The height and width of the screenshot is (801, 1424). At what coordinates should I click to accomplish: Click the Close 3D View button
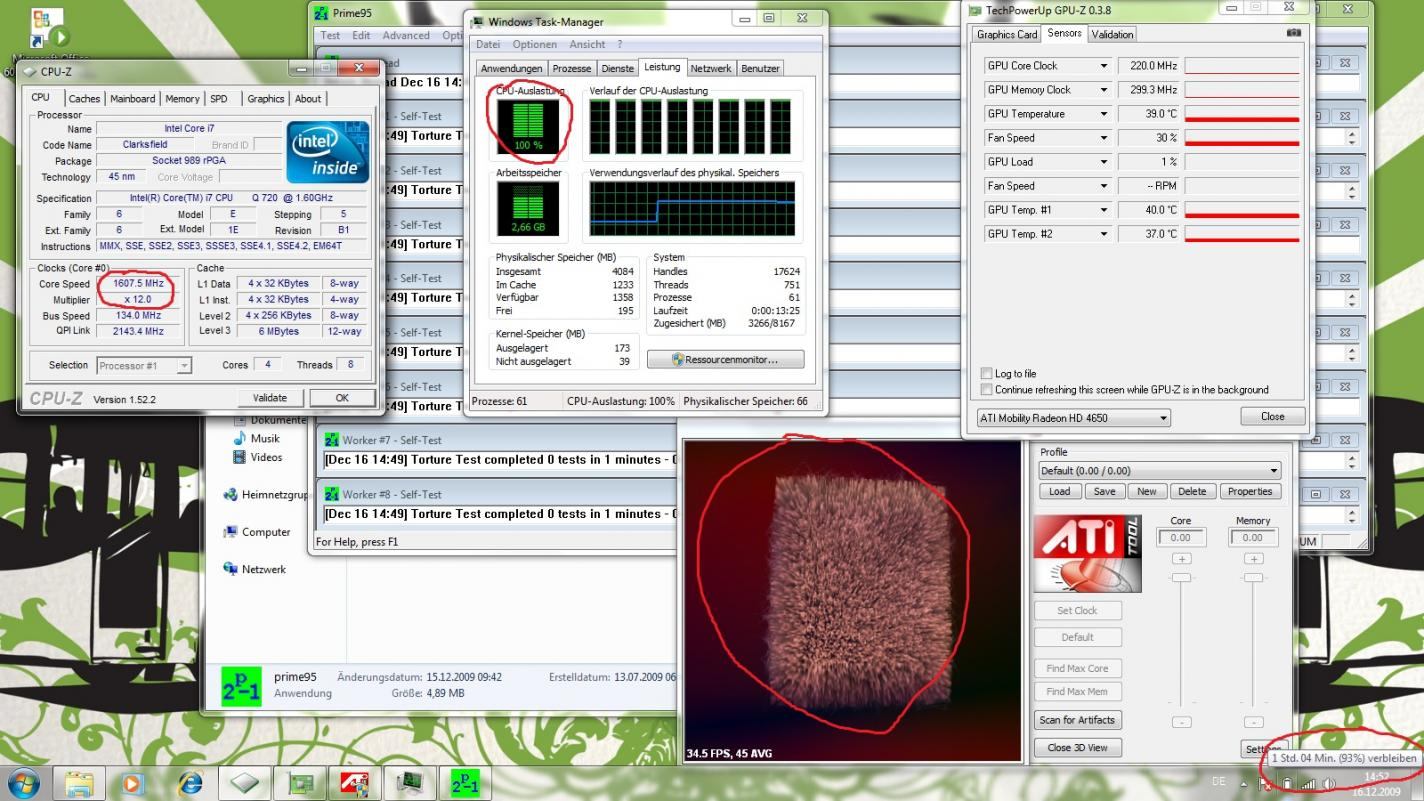click(1078, 747)
